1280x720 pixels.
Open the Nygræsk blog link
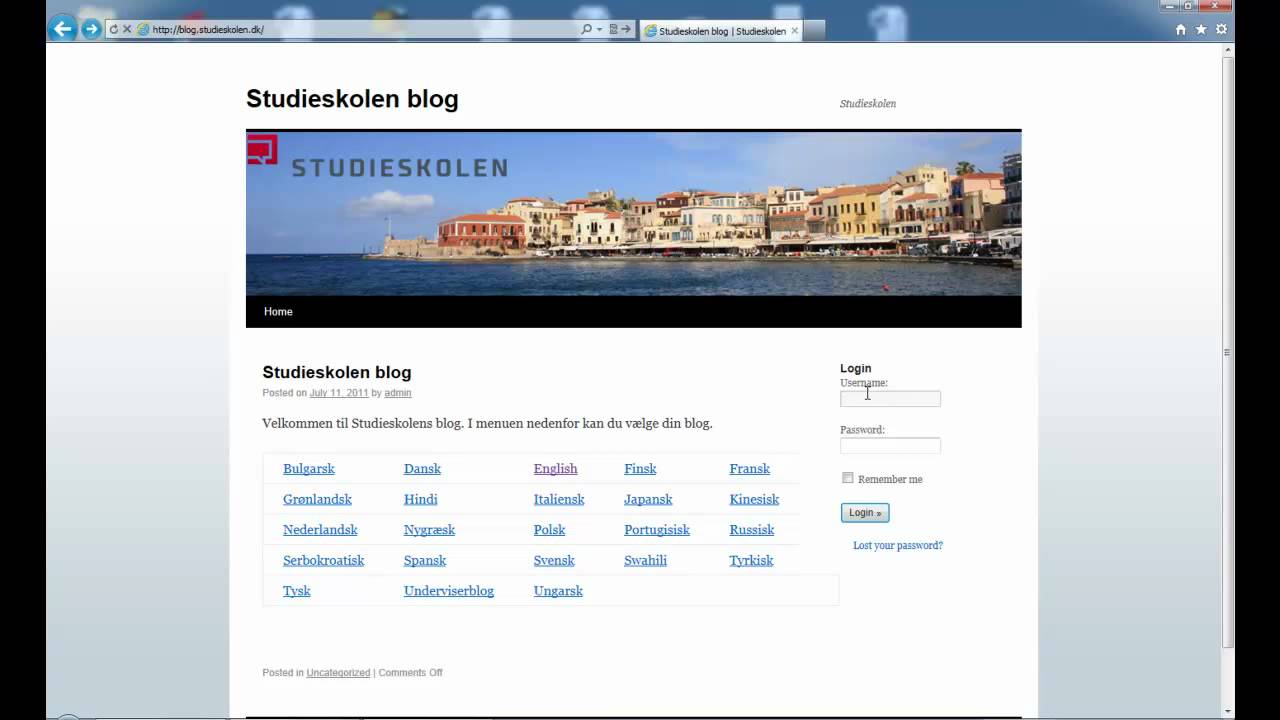(x=429, y=530)
